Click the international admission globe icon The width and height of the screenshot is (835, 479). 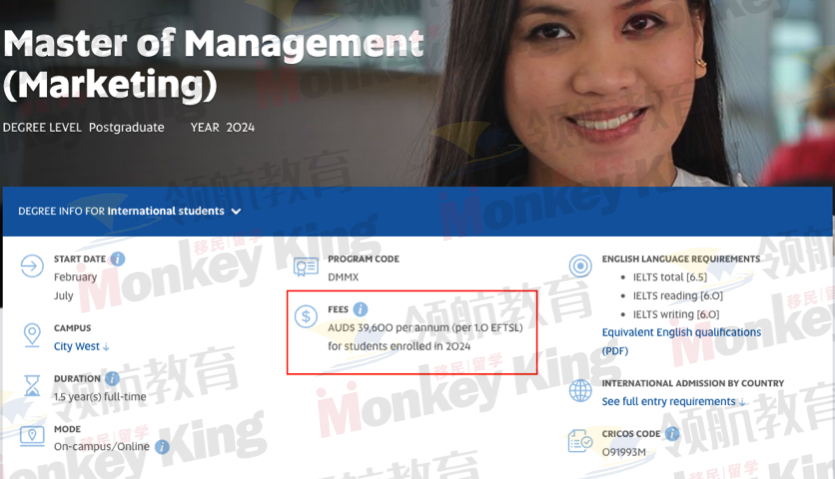(x=580, y=391)
